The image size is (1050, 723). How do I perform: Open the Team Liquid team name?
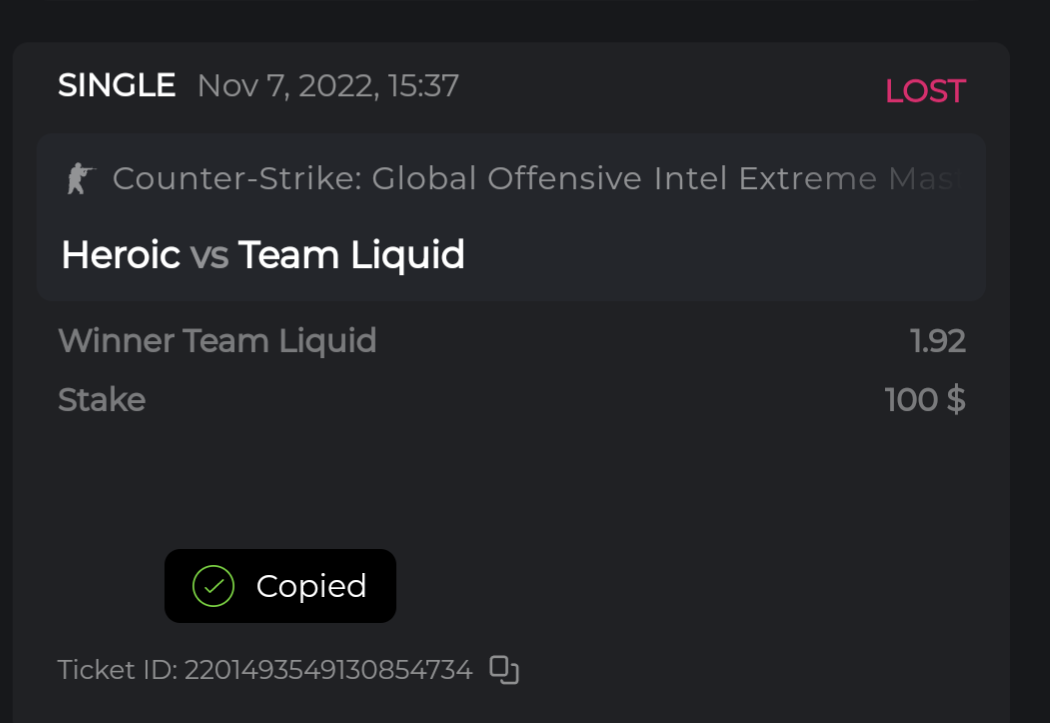[351, 255]
